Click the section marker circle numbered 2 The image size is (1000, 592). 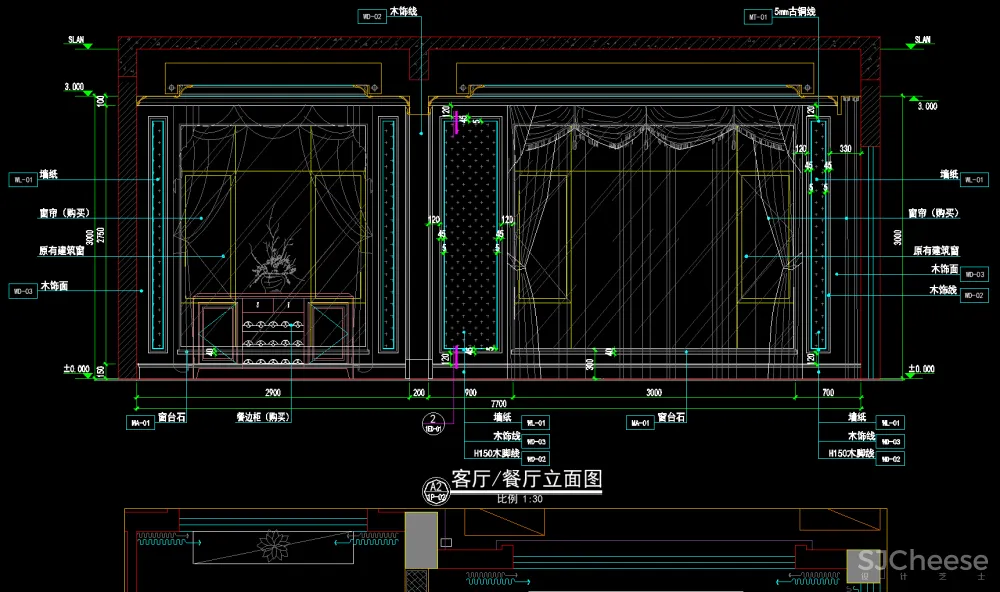(x=433, y=423)
